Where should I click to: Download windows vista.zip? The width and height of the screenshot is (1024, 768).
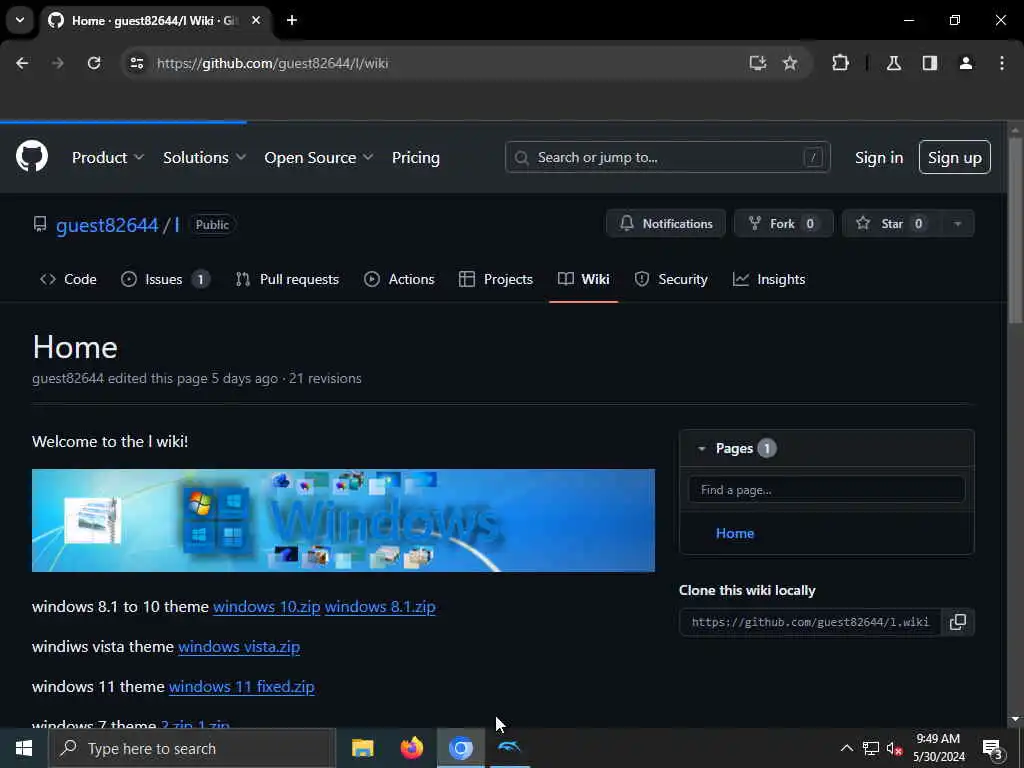239,647
